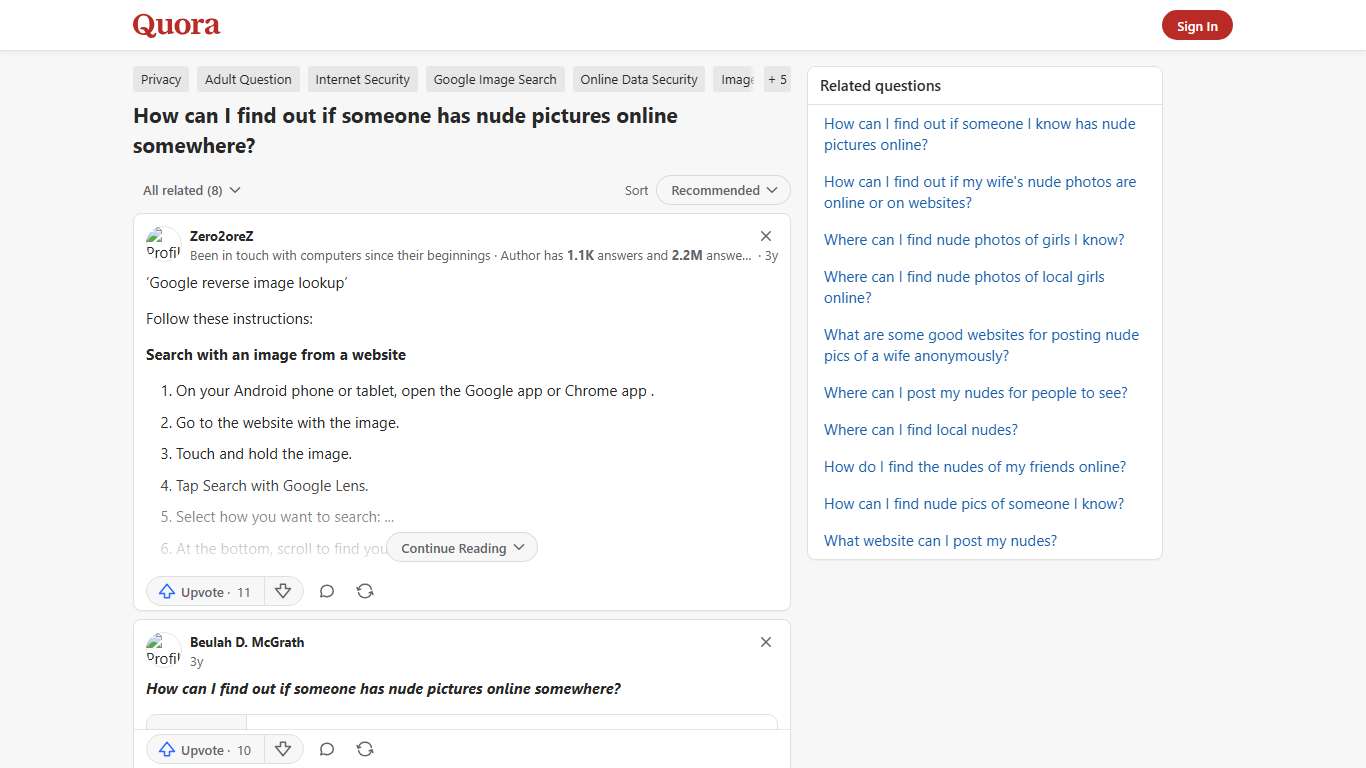Expand Continue Reading on the answer
The image size is (1366, 768).
tap(461, 548)
